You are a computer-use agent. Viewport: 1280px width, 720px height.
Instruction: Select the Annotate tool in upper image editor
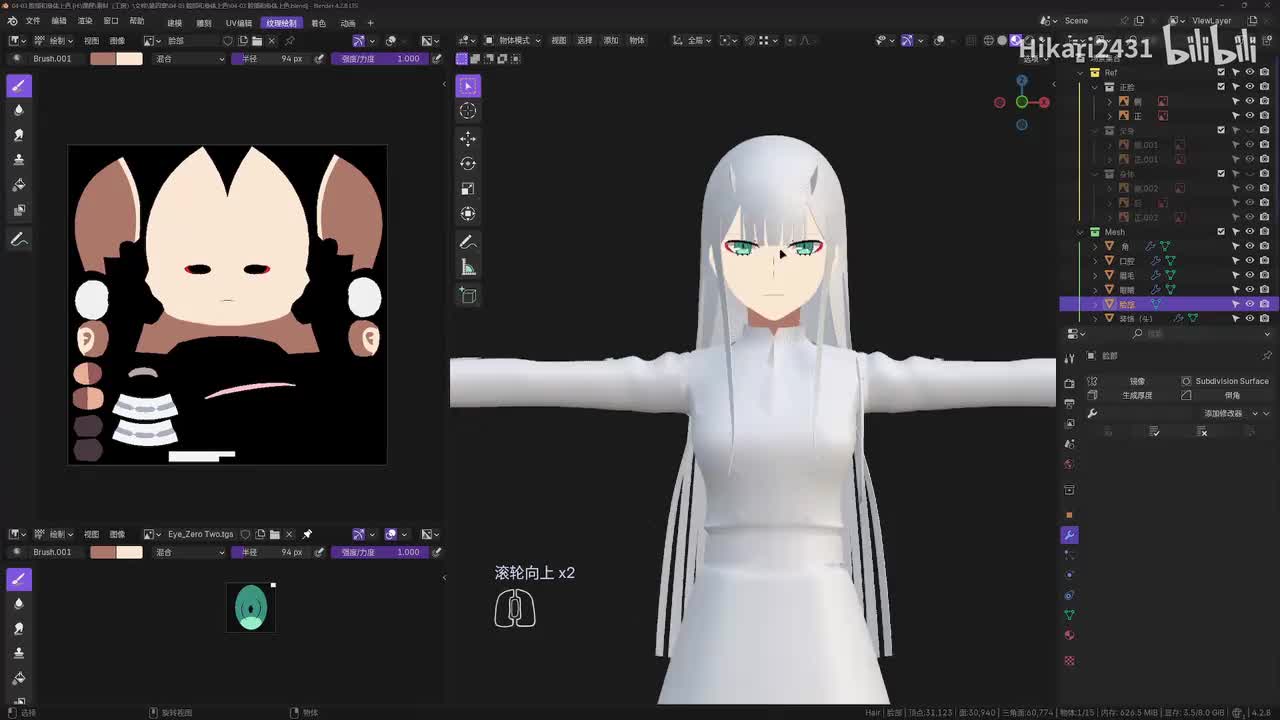[18, 240]
